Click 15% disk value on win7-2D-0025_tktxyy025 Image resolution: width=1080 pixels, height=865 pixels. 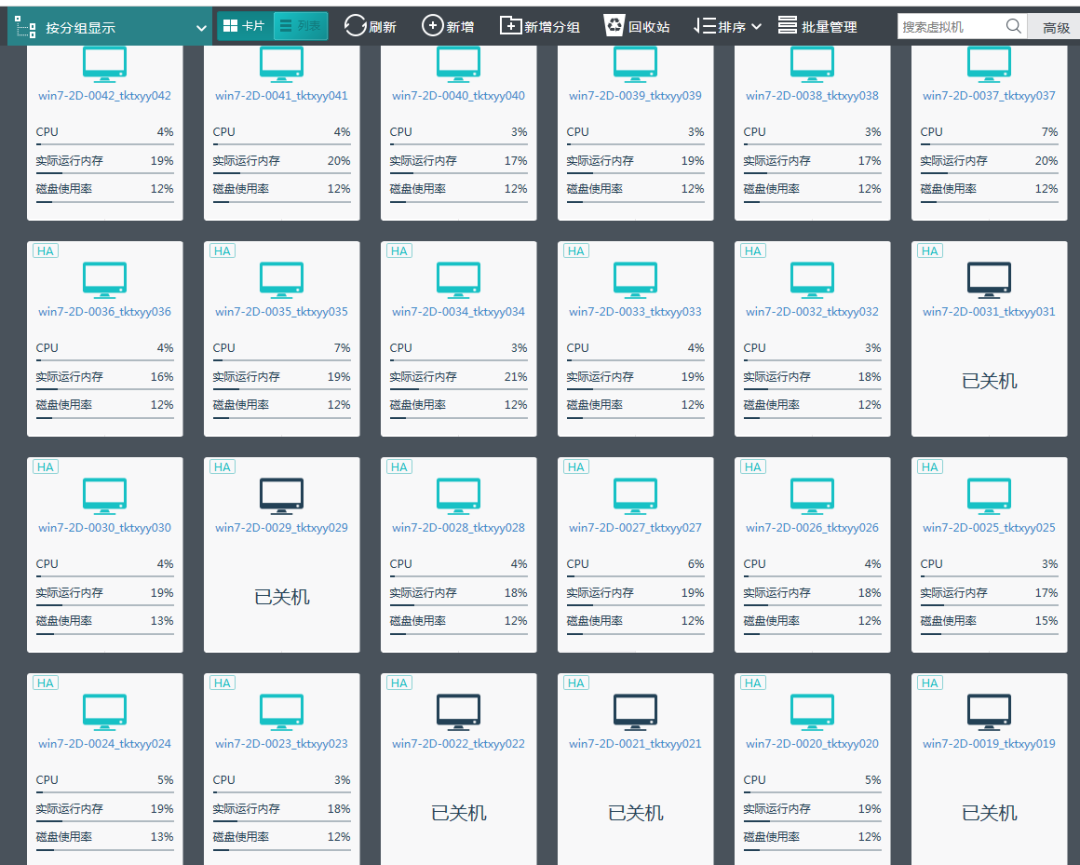pyautogui.click(x=1046, y=621)
